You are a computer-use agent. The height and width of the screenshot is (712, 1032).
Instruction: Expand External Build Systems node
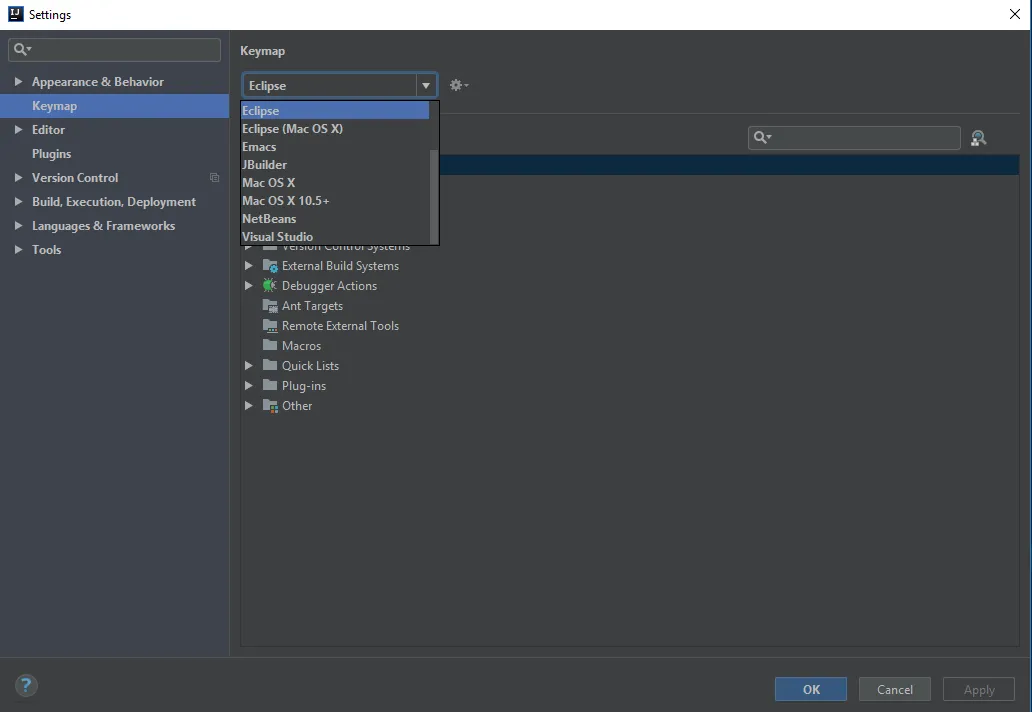tap(249, 266)
